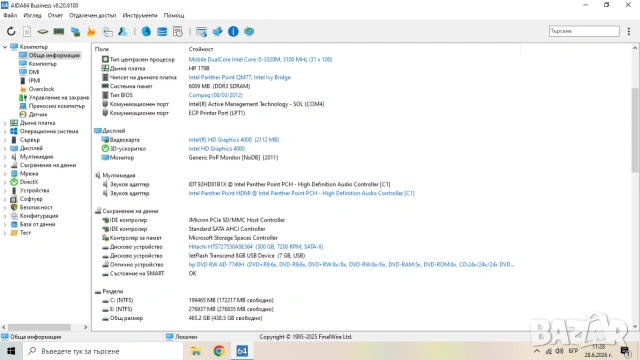640x360 pixels.
Task: Open the Отдалечен достъп menu
Action: pyautogui.click(x=93, y=15)
